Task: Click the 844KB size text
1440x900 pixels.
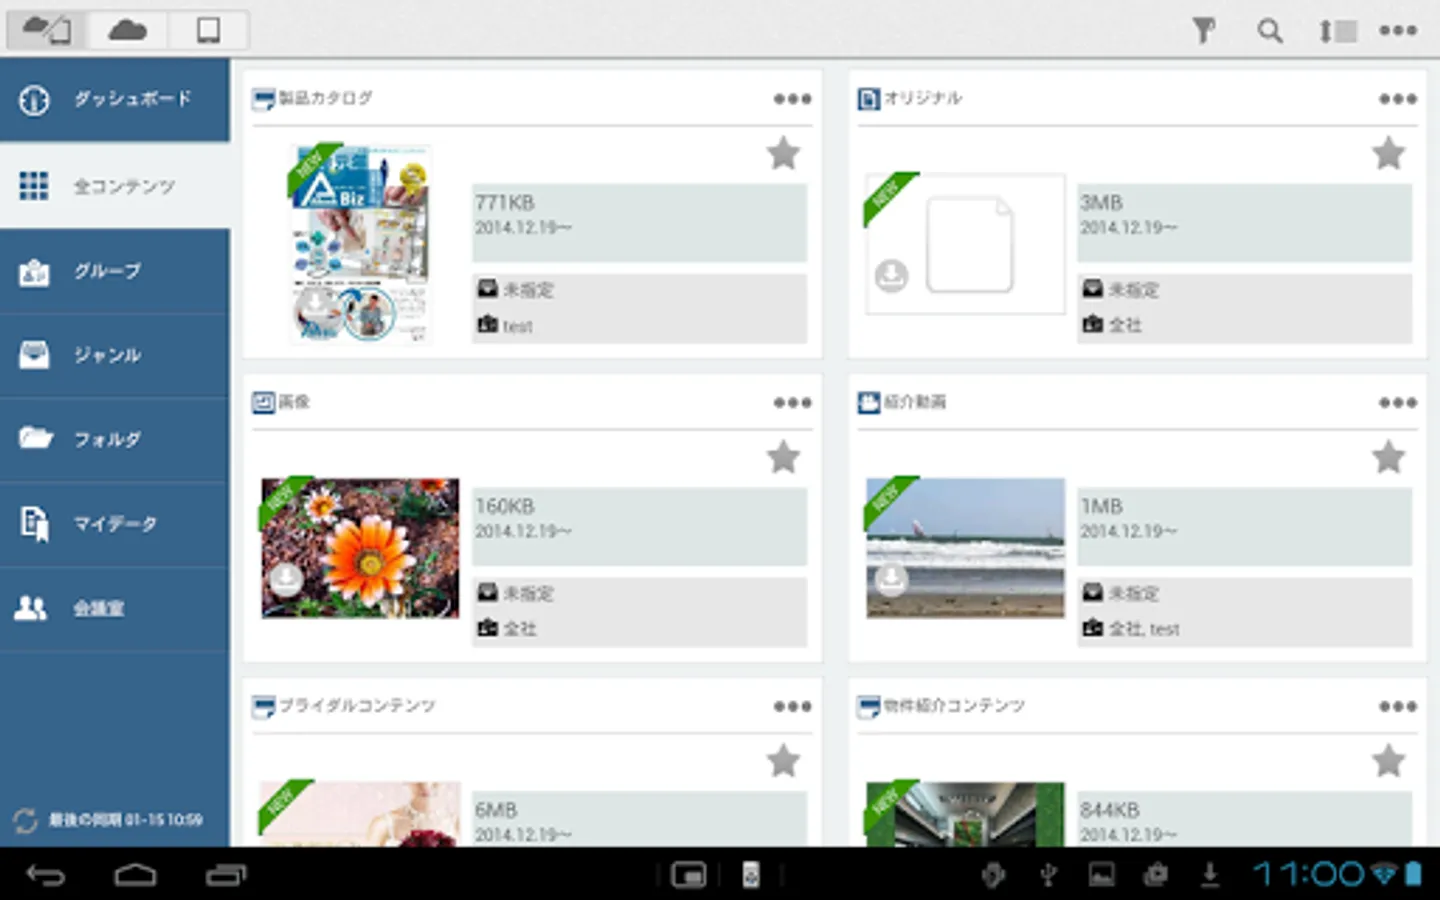Action: click(1109, 810)
